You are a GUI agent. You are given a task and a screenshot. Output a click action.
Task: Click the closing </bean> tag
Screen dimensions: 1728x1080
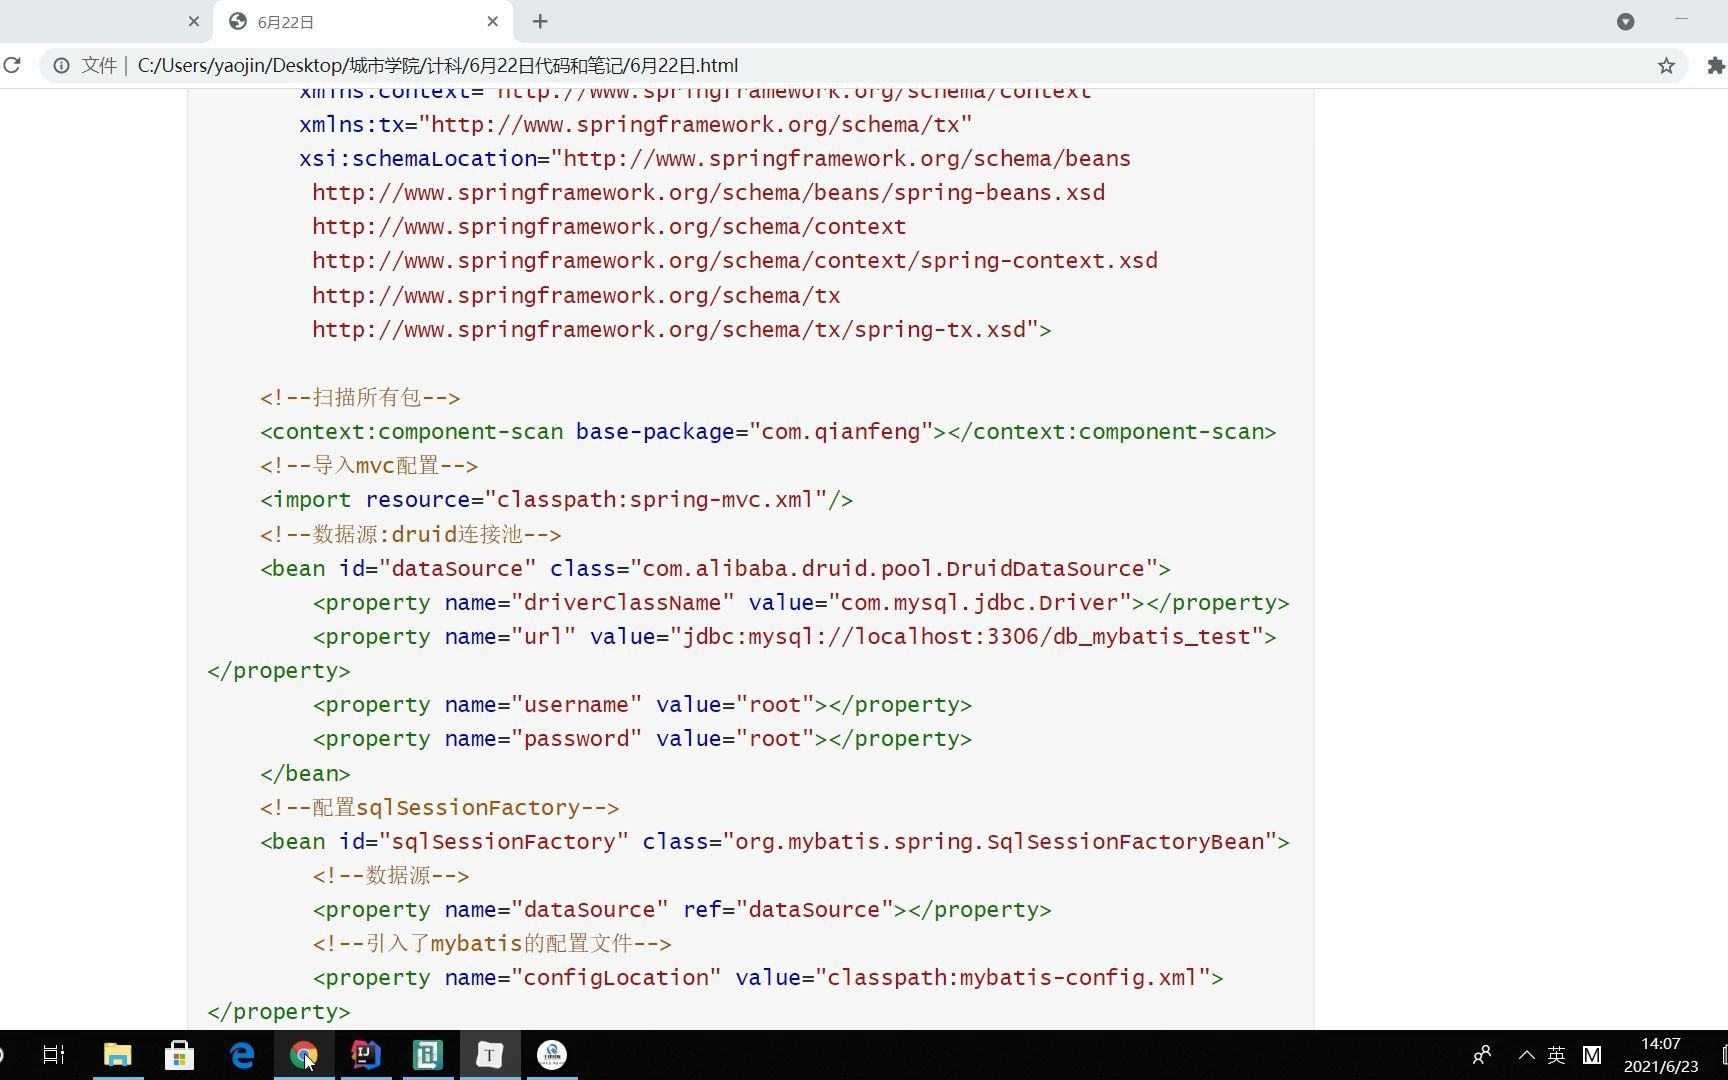pyautogui.click(x=305, y=774)
